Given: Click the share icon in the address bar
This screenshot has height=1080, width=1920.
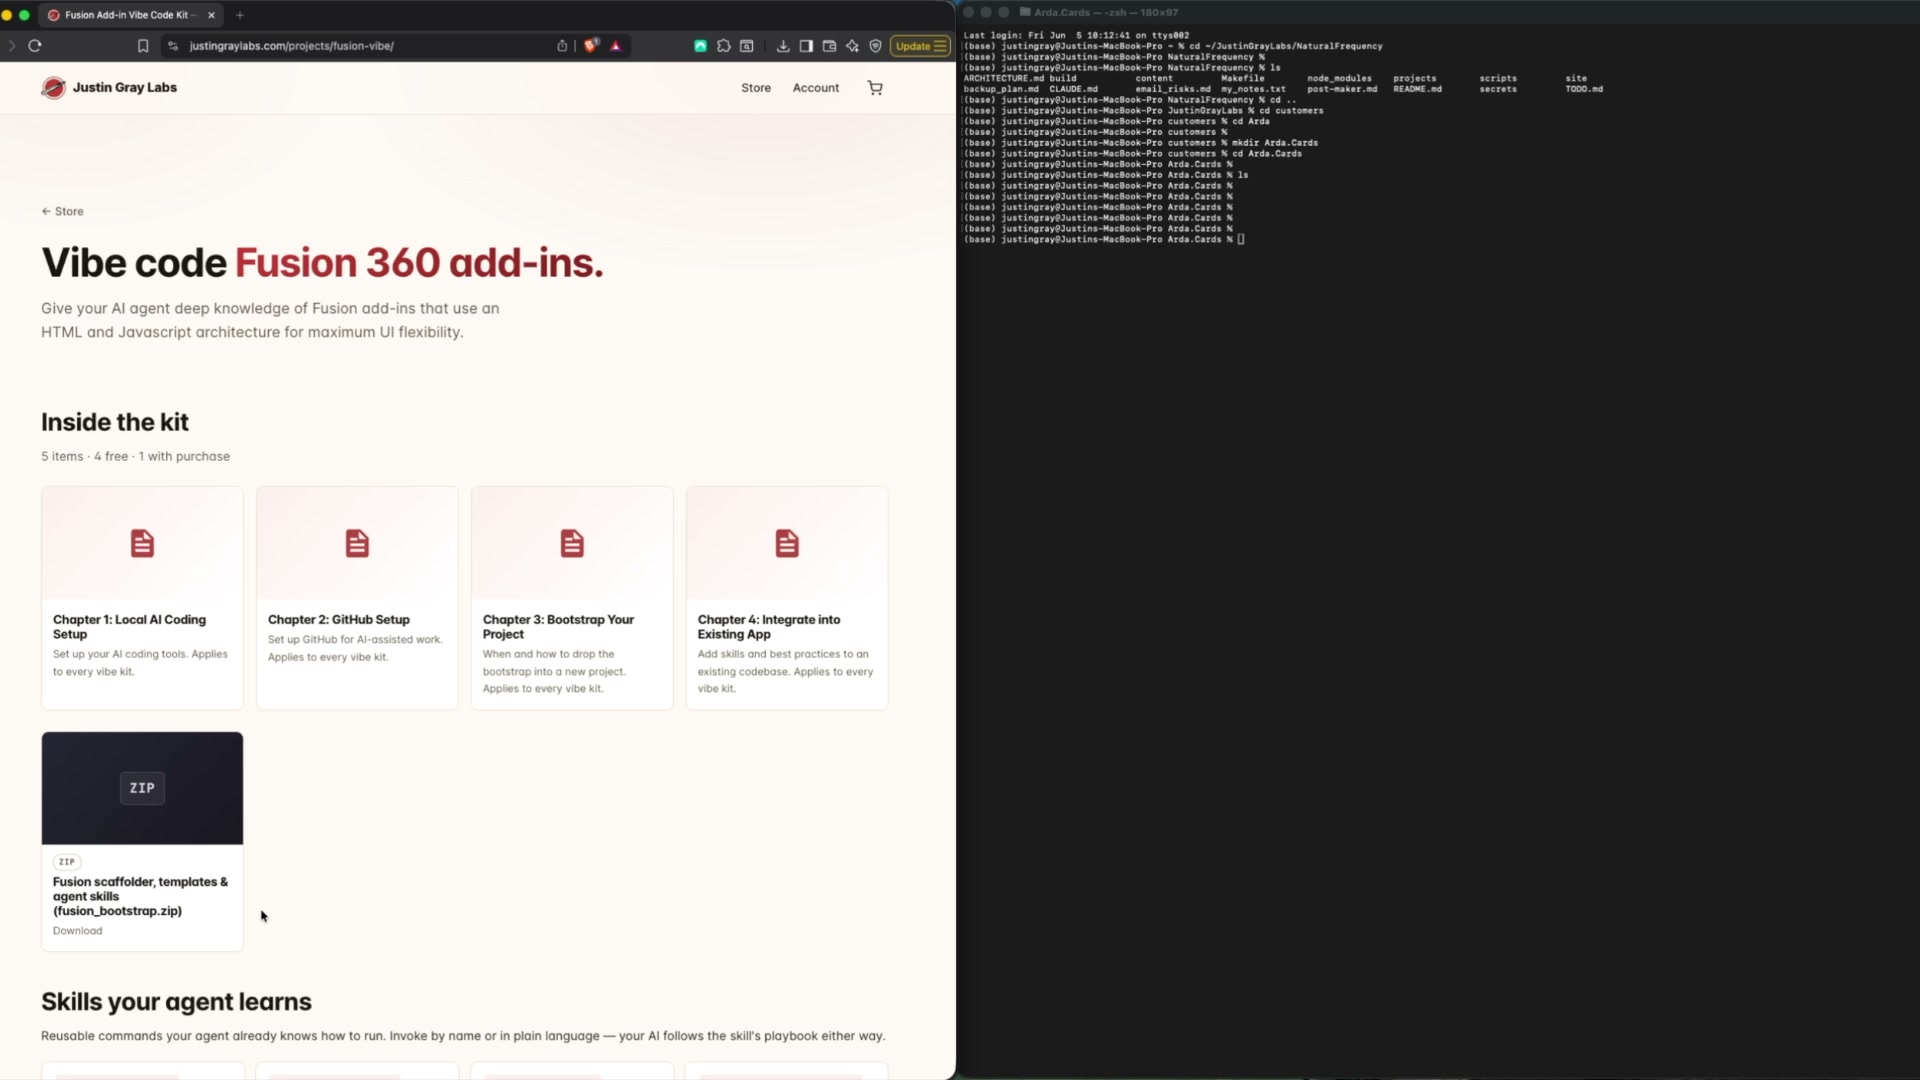Looking at the screenshot, I should [562, 46].
